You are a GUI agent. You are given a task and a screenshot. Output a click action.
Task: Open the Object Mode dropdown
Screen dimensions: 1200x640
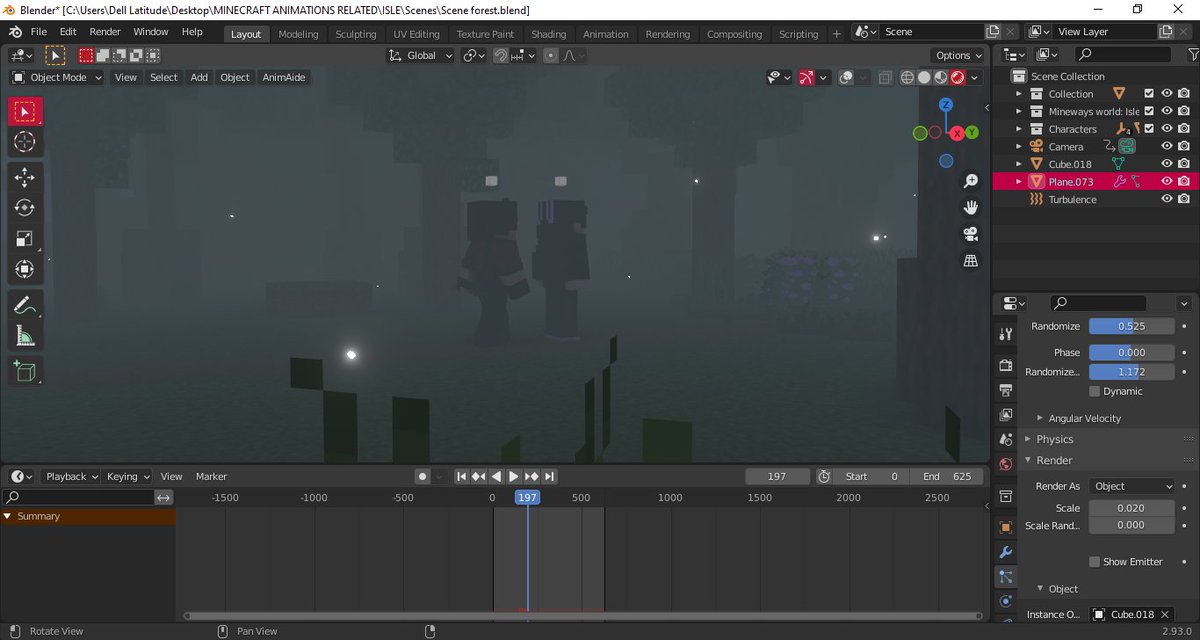(57, 77)
